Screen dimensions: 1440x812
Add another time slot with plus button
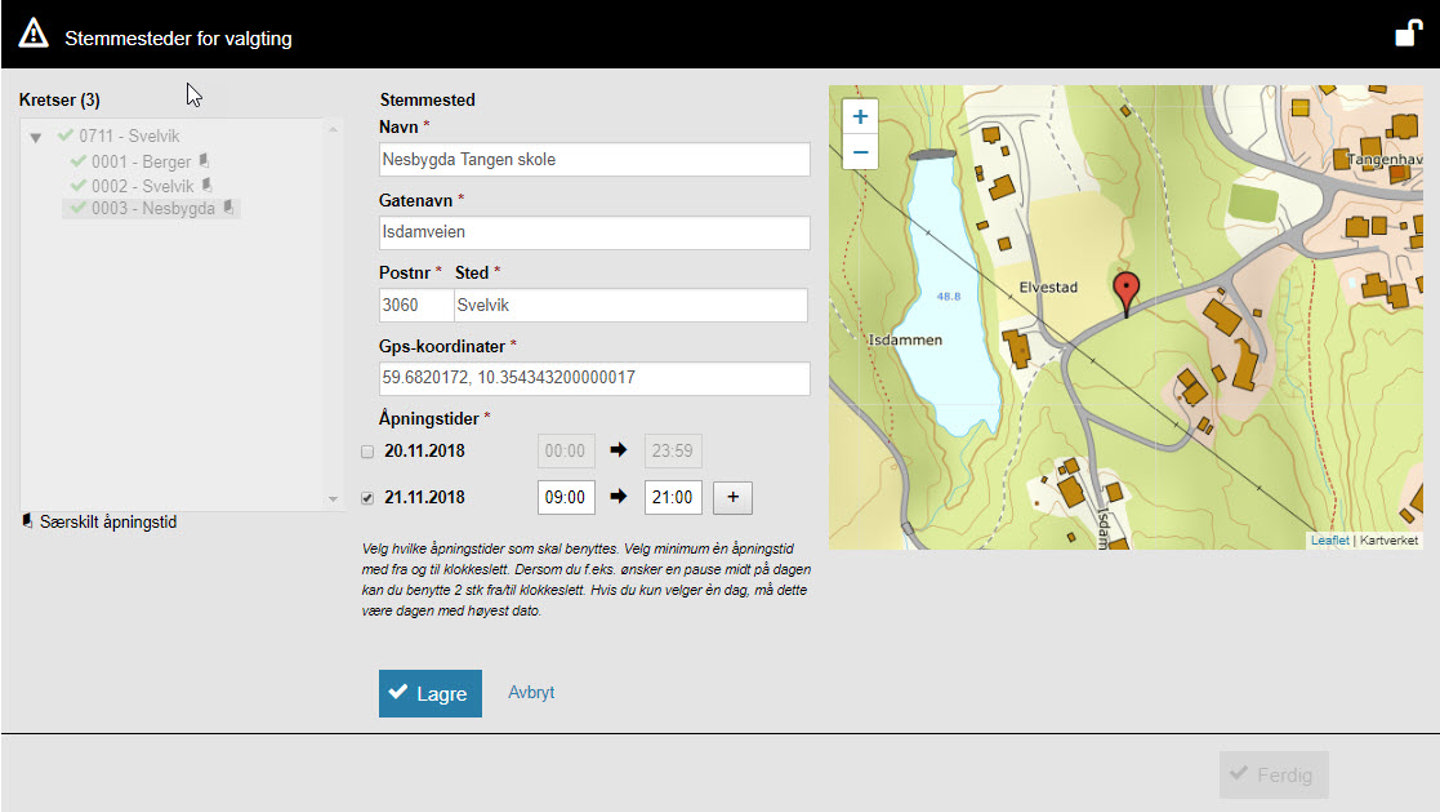coord(732,498)
